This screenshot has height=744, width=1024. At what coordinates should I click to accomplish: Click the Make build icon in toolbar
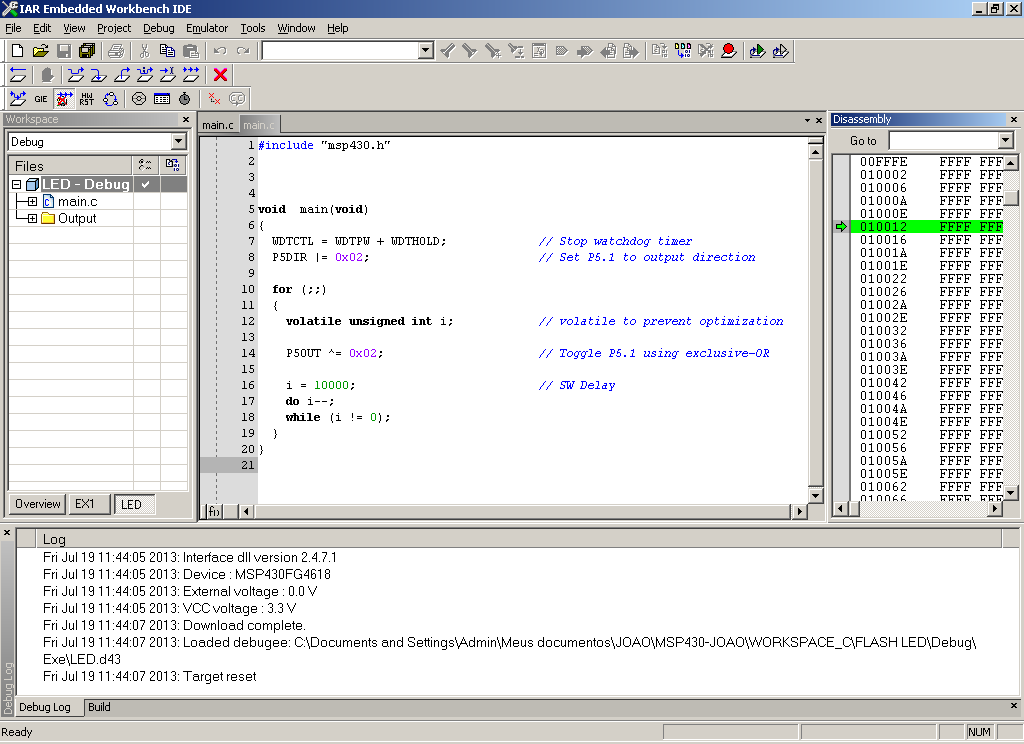[682, 51]
